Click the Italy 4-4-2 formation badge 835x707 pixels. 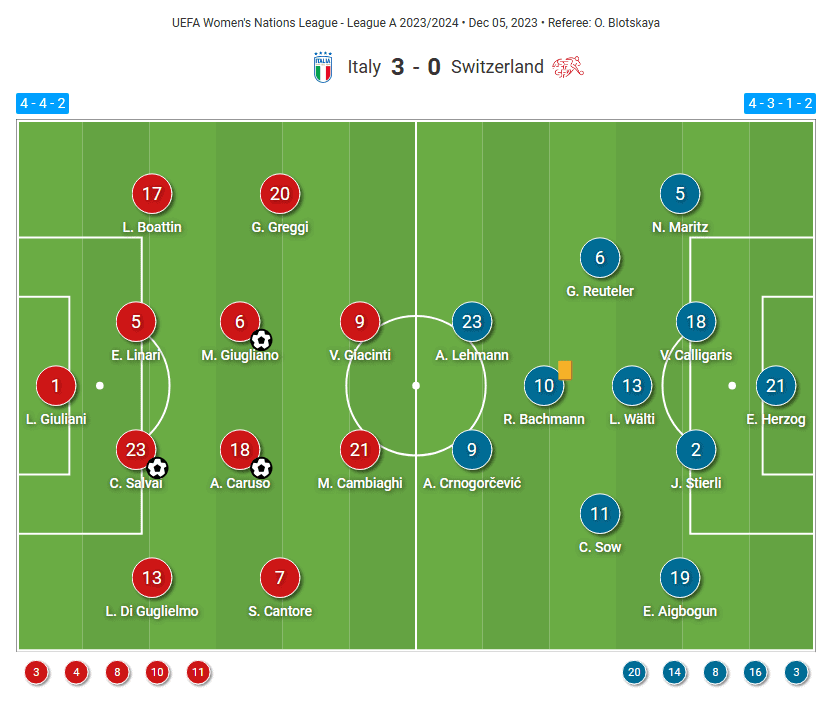click(x=43, y=103)
